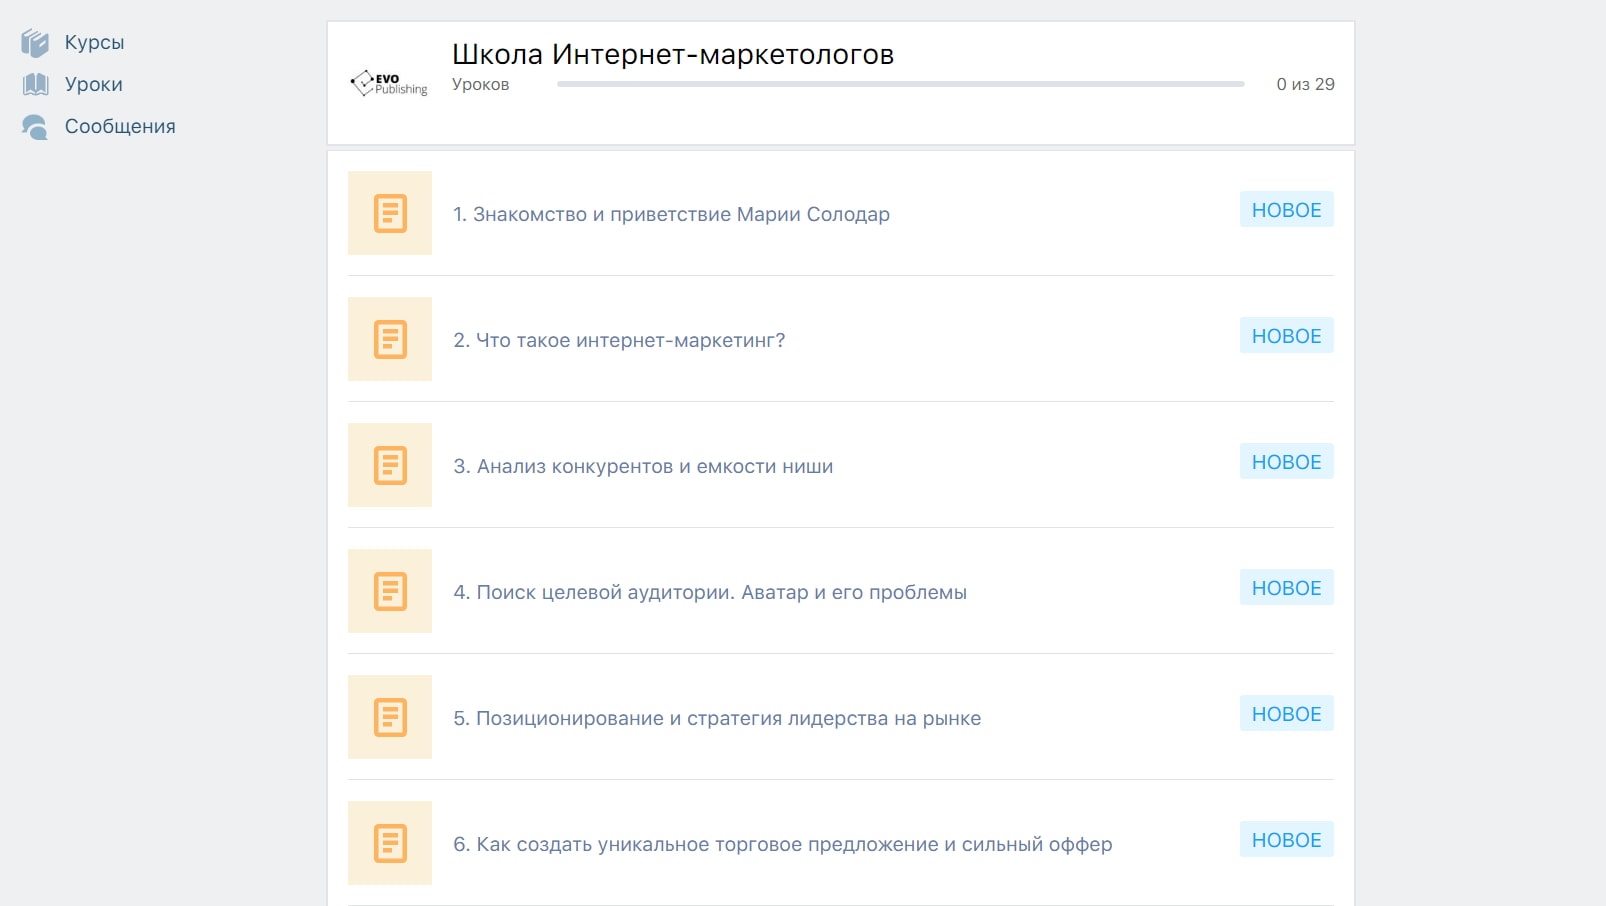The height and width of the screenshot is (906, 1606).
Task: Click the 0 из 29 progress counter
Action: [x=1305, y=84]
